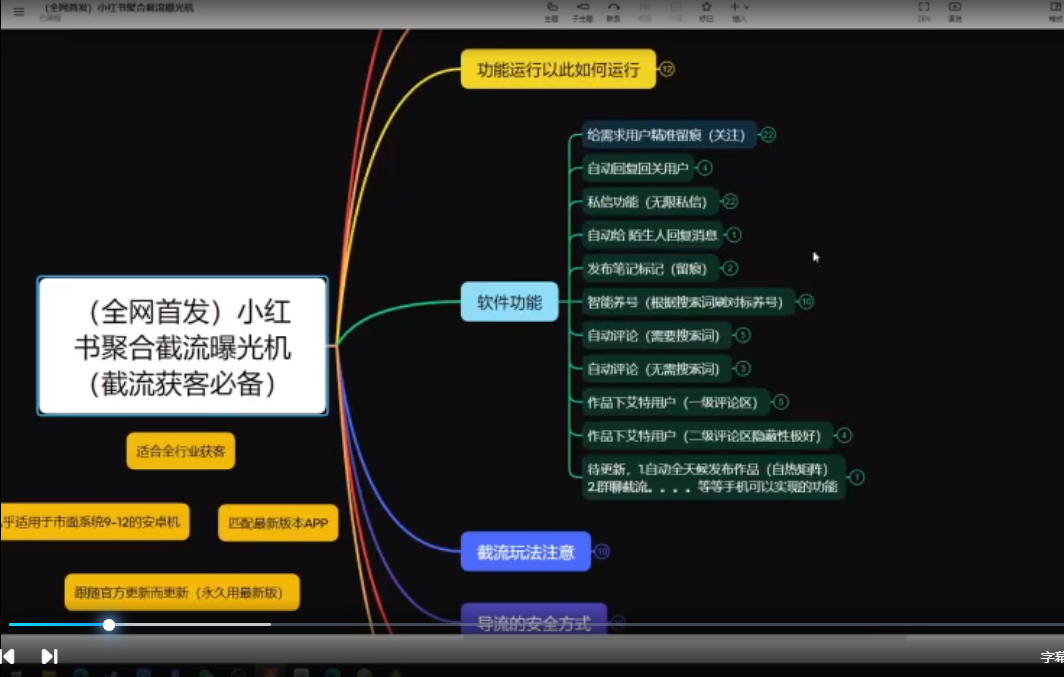Expand the 自动评论（无需搜索词） count badge
The width and height of the screenshot is (1064, 677).
pyautogui.click(x=743, y=368)
